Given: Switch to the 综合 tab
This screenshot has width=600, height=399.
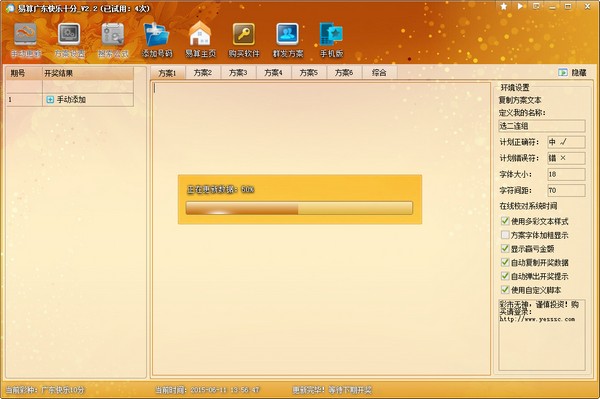Looking at the screenshot, I should 379,72.
